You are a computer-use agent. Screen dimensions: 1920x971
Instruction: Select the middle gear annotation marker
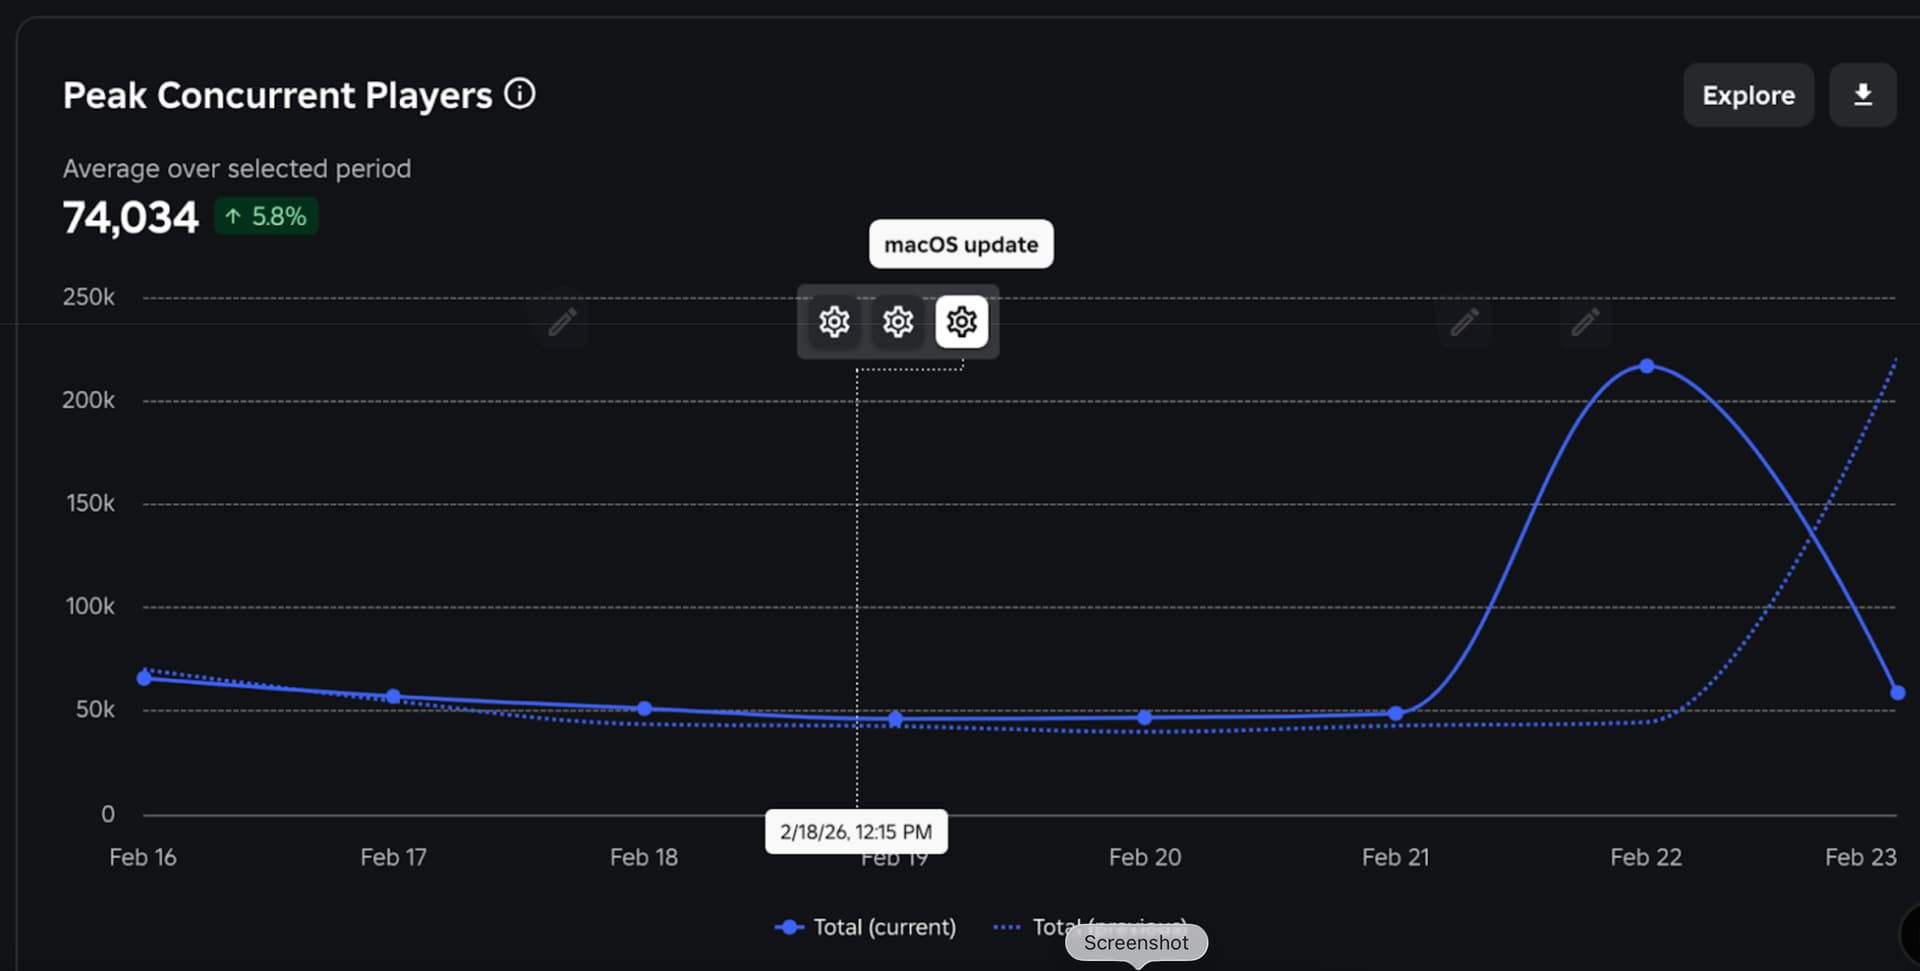(x=898, y=322)
